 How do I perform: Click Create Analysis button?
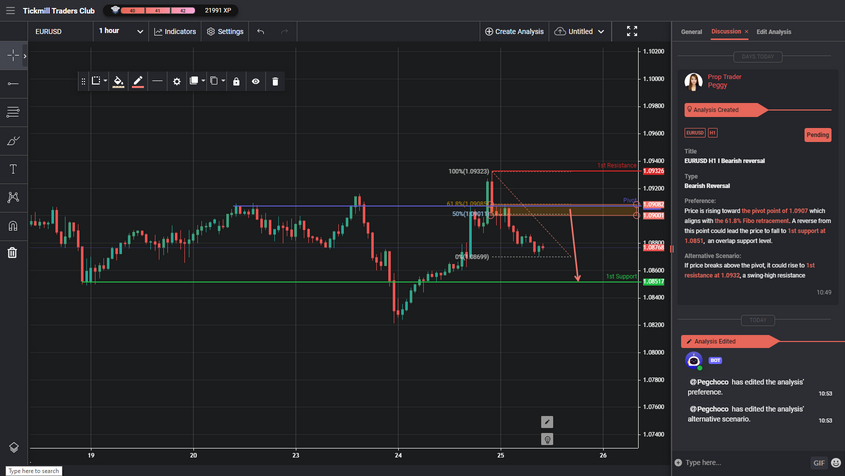pos(514,31)
